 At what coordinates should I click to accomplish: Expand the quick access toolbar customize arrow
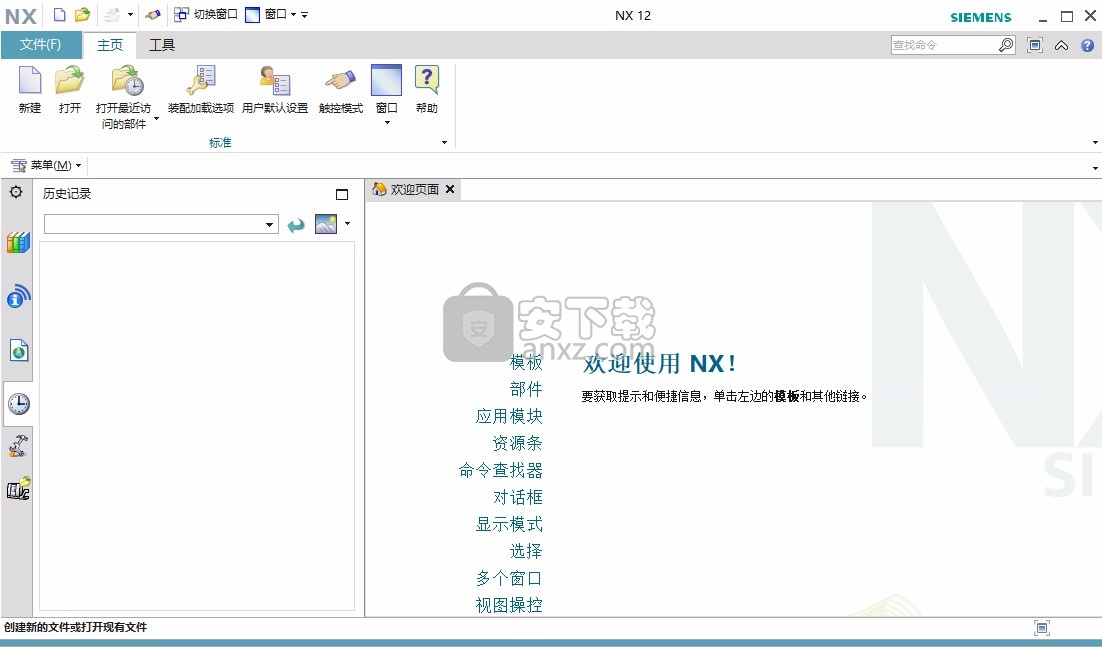pyautogui.click(x=304, y=15)
